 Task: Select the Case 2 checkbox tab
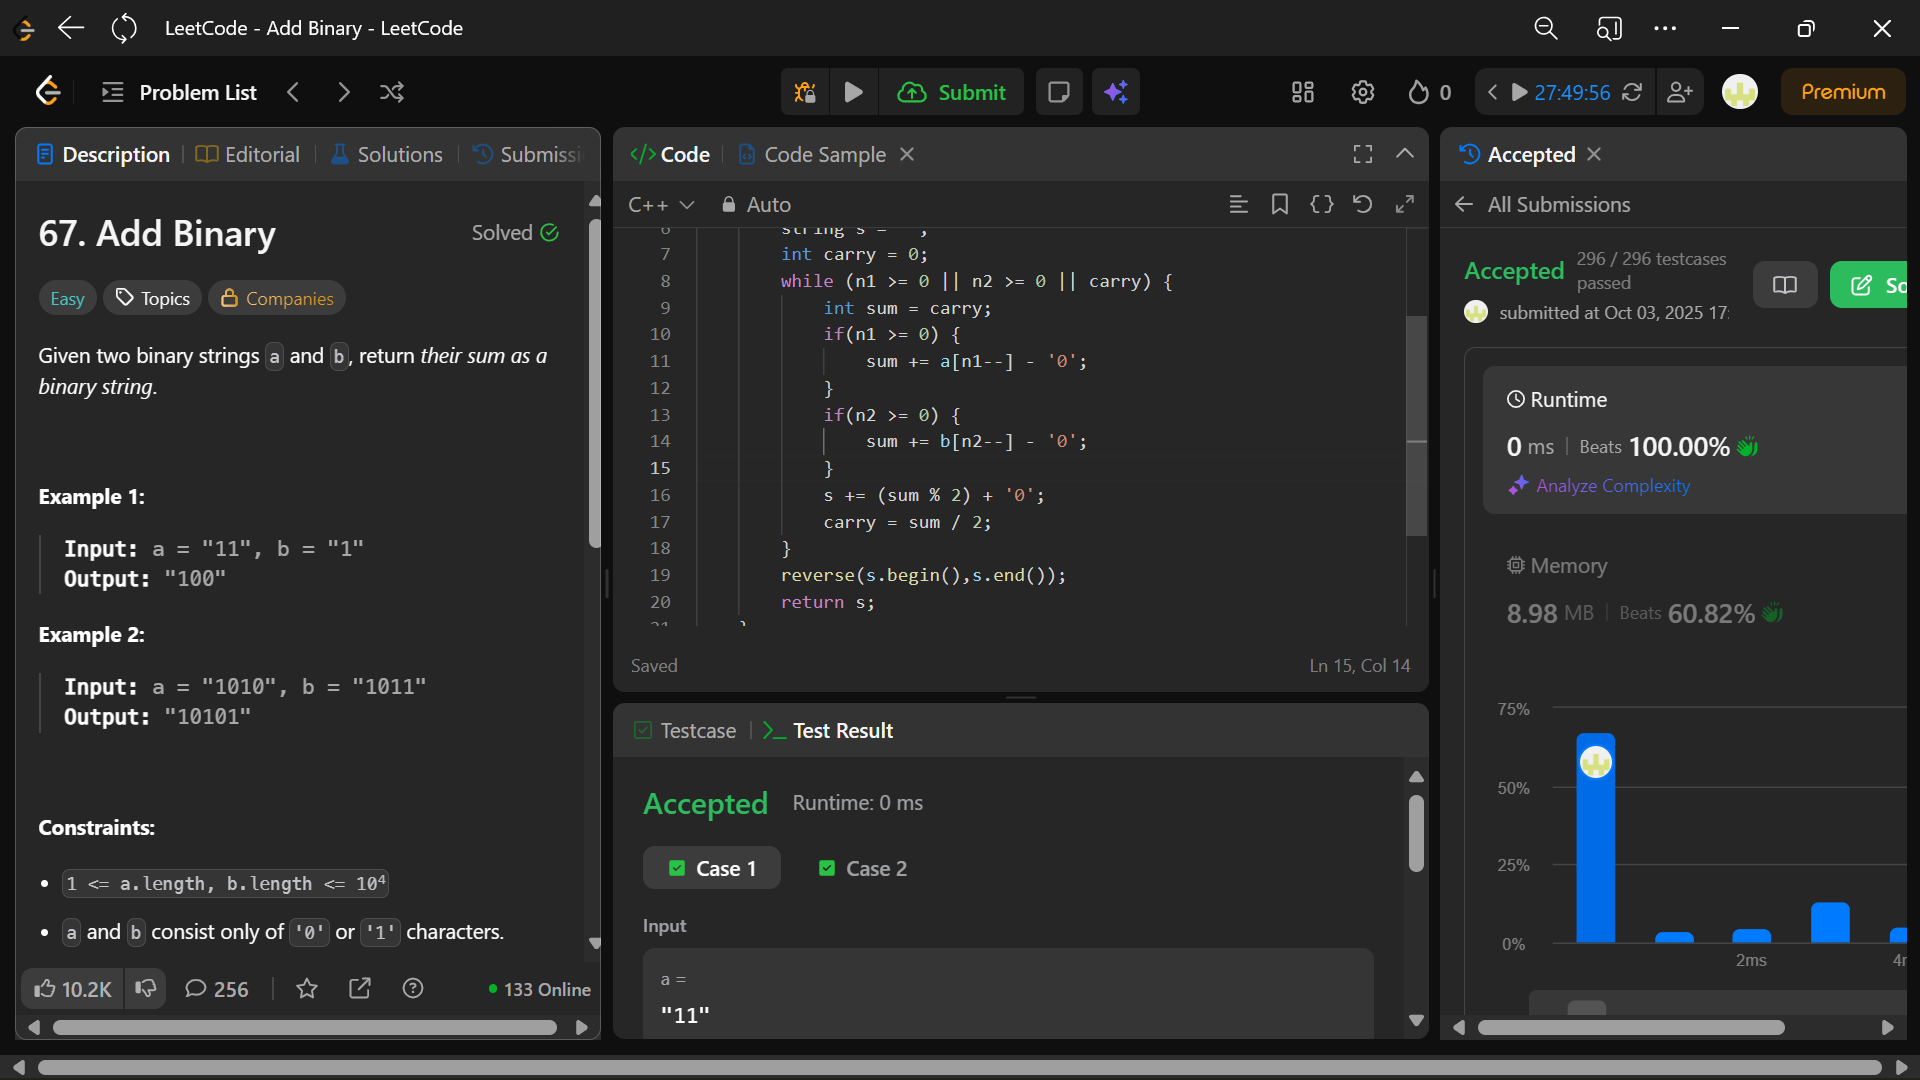(862, 868)
